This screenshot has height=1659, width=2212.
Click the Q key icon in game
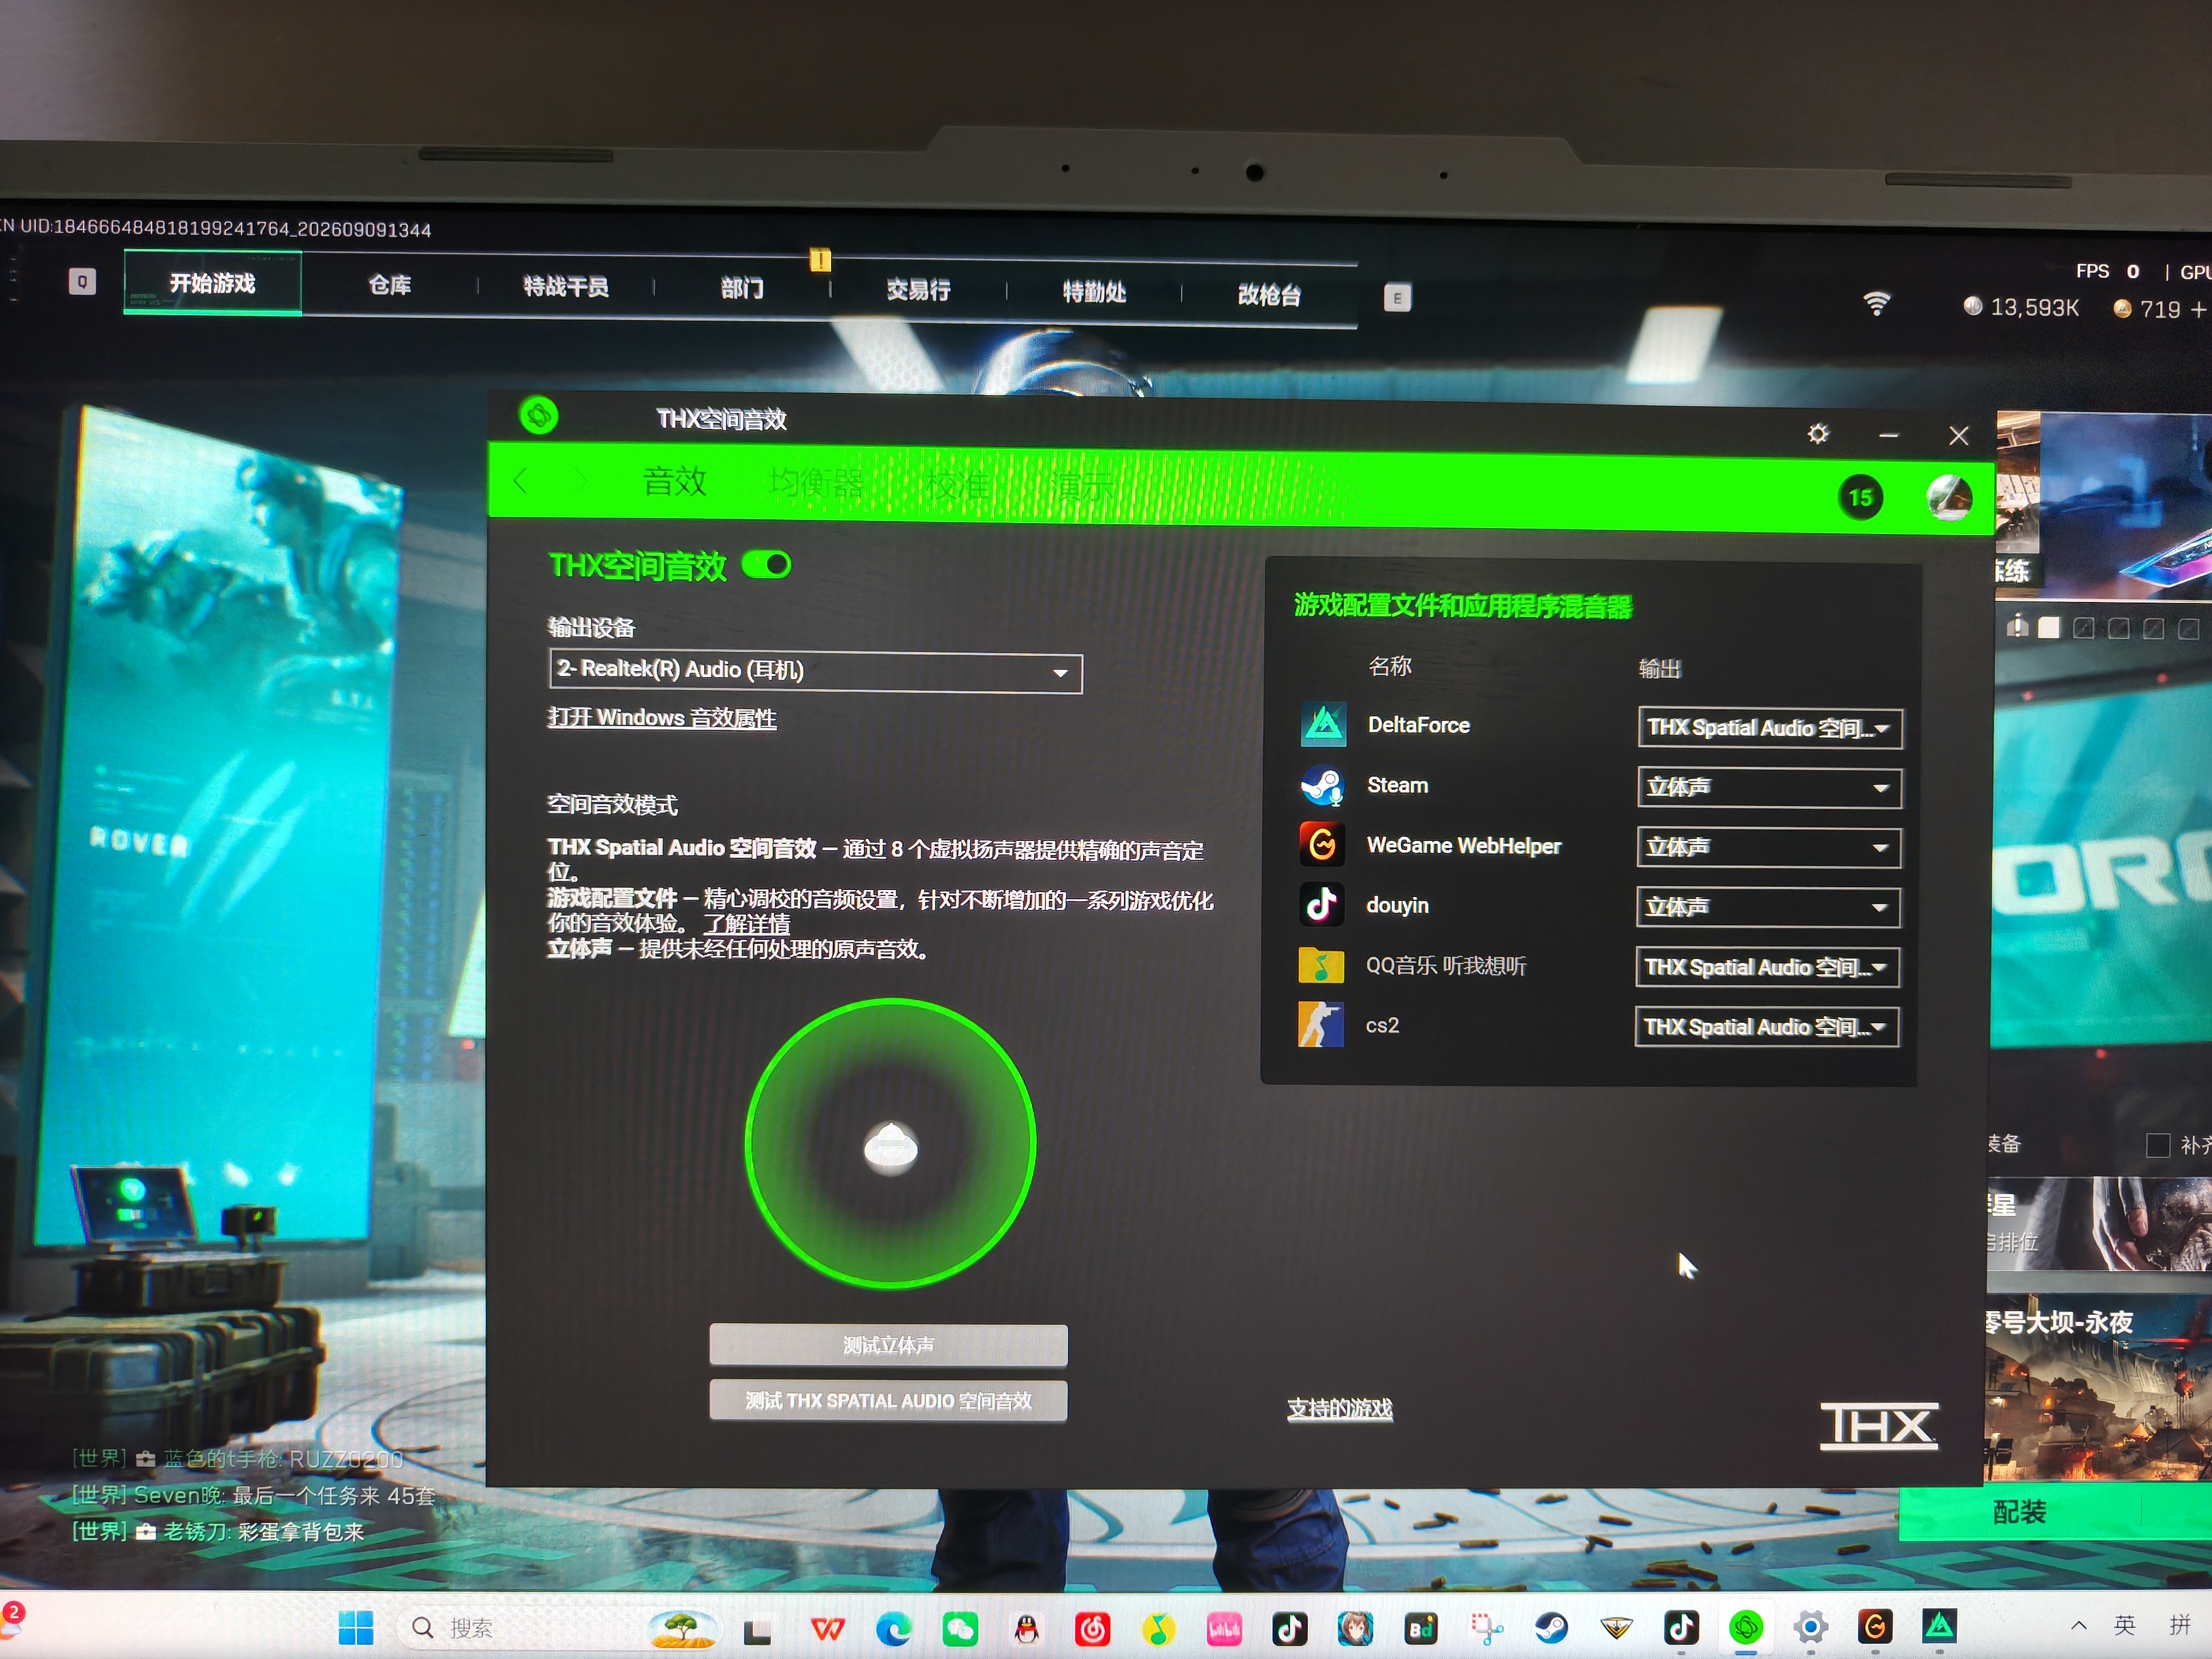pos(82,281)
